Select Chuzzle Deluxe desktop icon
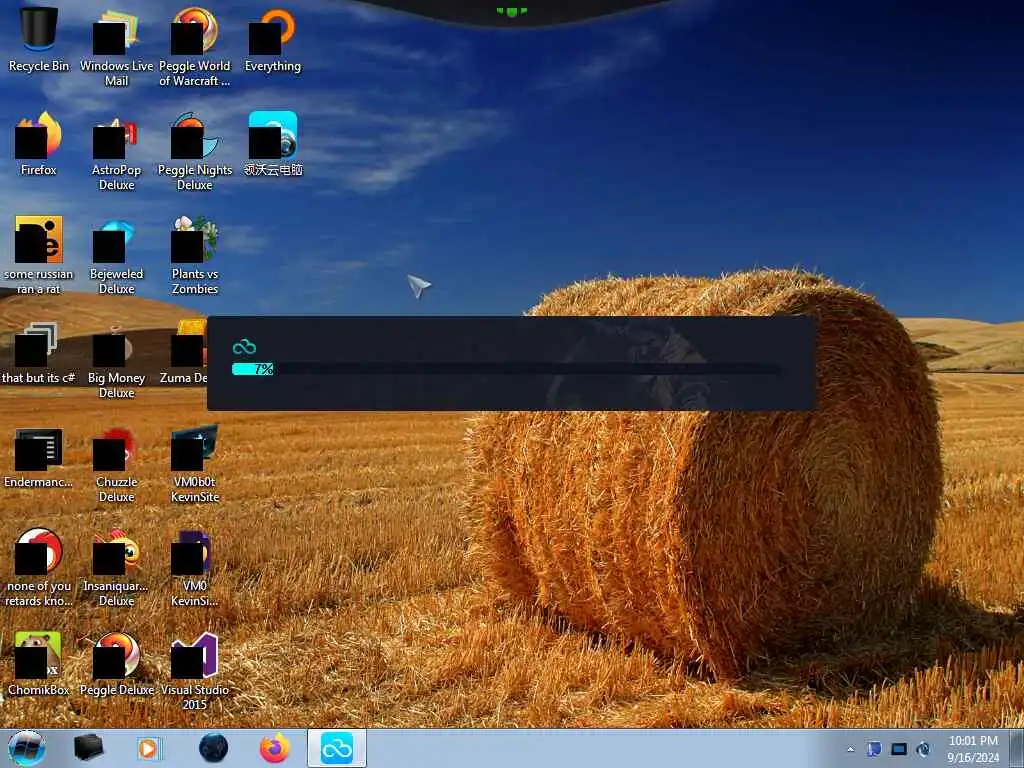This screenshot has height=768, width=1024. (x=116, y=464)
